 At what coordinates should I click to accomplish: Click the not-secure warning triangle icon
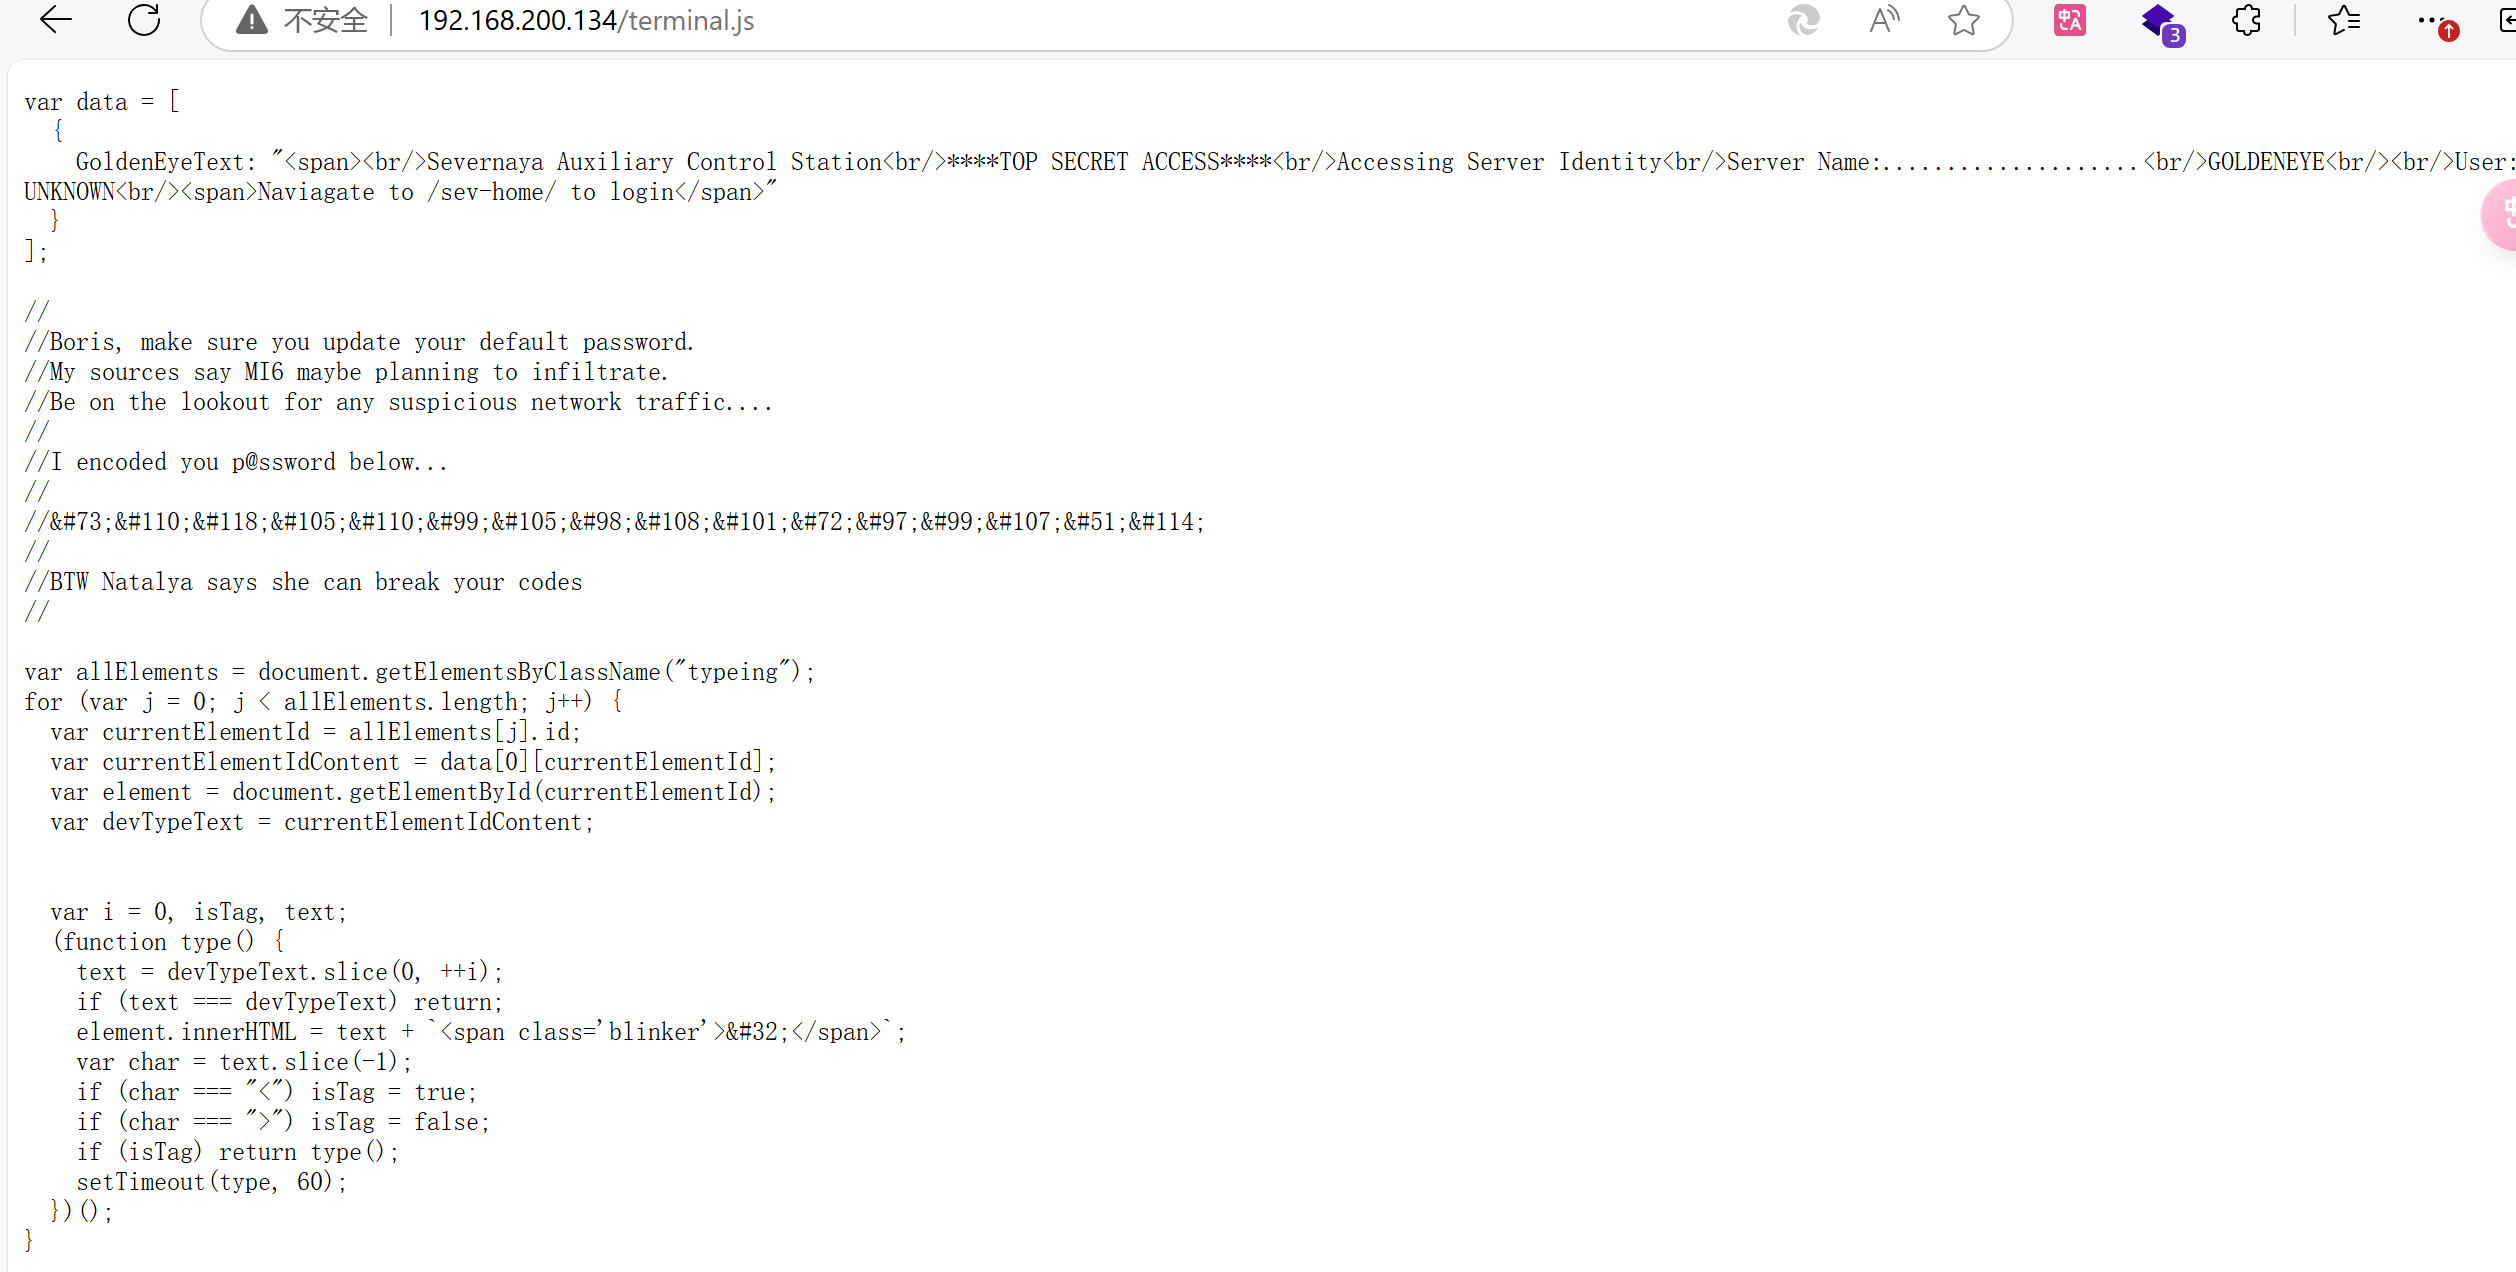pyautogui.click(x=252, y=20)
